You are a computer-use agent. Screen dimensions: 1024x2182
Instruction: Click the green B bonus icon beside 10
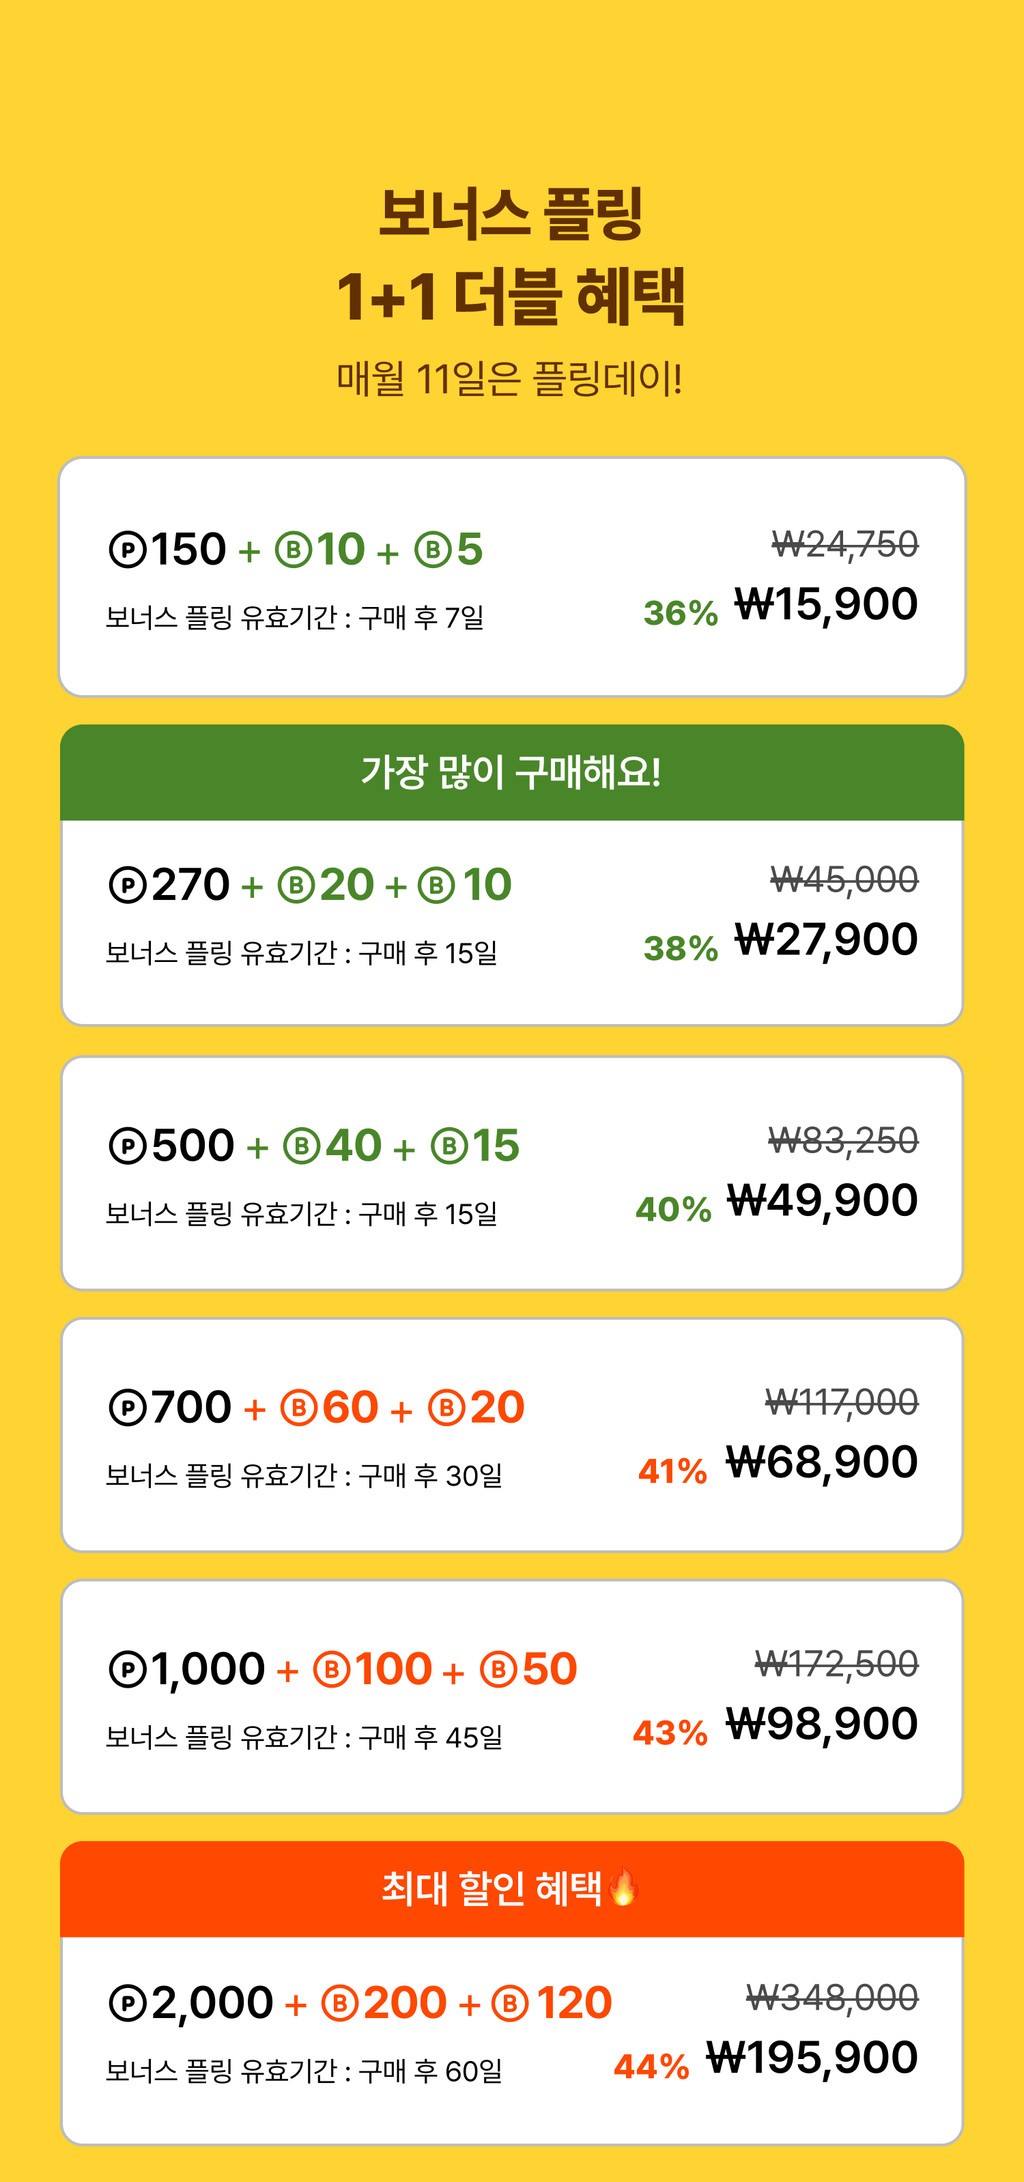(x=293, y=550)
